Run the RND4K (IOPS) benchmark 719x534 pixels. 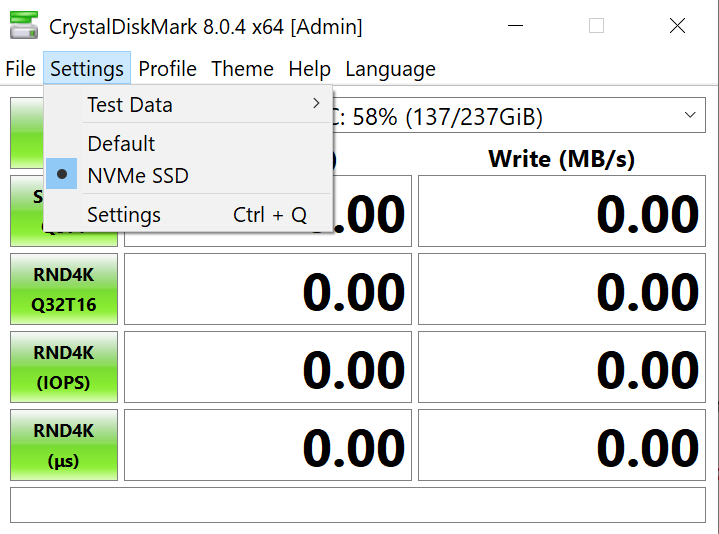coord(64,367)
